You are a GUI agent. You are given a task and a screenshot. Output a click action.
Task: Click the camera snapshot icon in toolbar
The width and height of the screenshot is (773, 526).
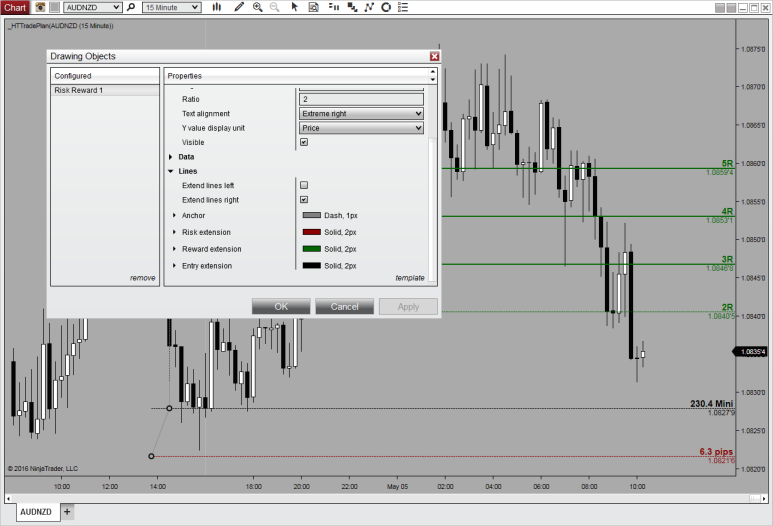[x=40, y=7]
